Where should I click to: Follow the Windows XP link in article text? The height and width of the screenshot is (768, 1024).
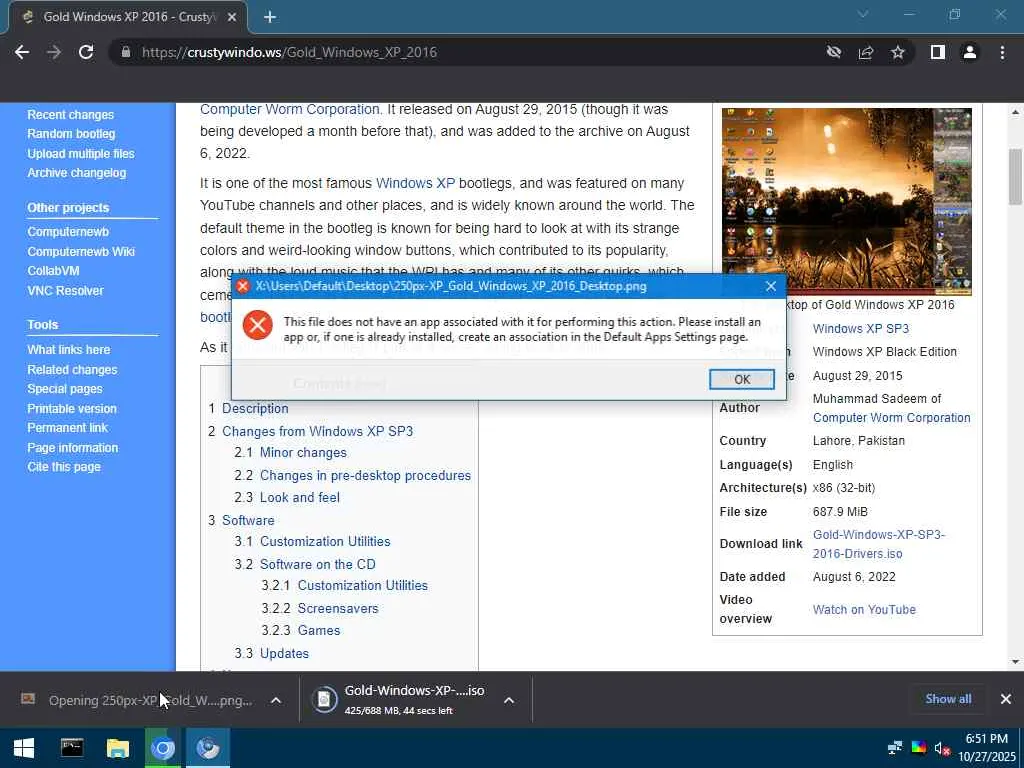pyautogui.click(x=415, y=184)
